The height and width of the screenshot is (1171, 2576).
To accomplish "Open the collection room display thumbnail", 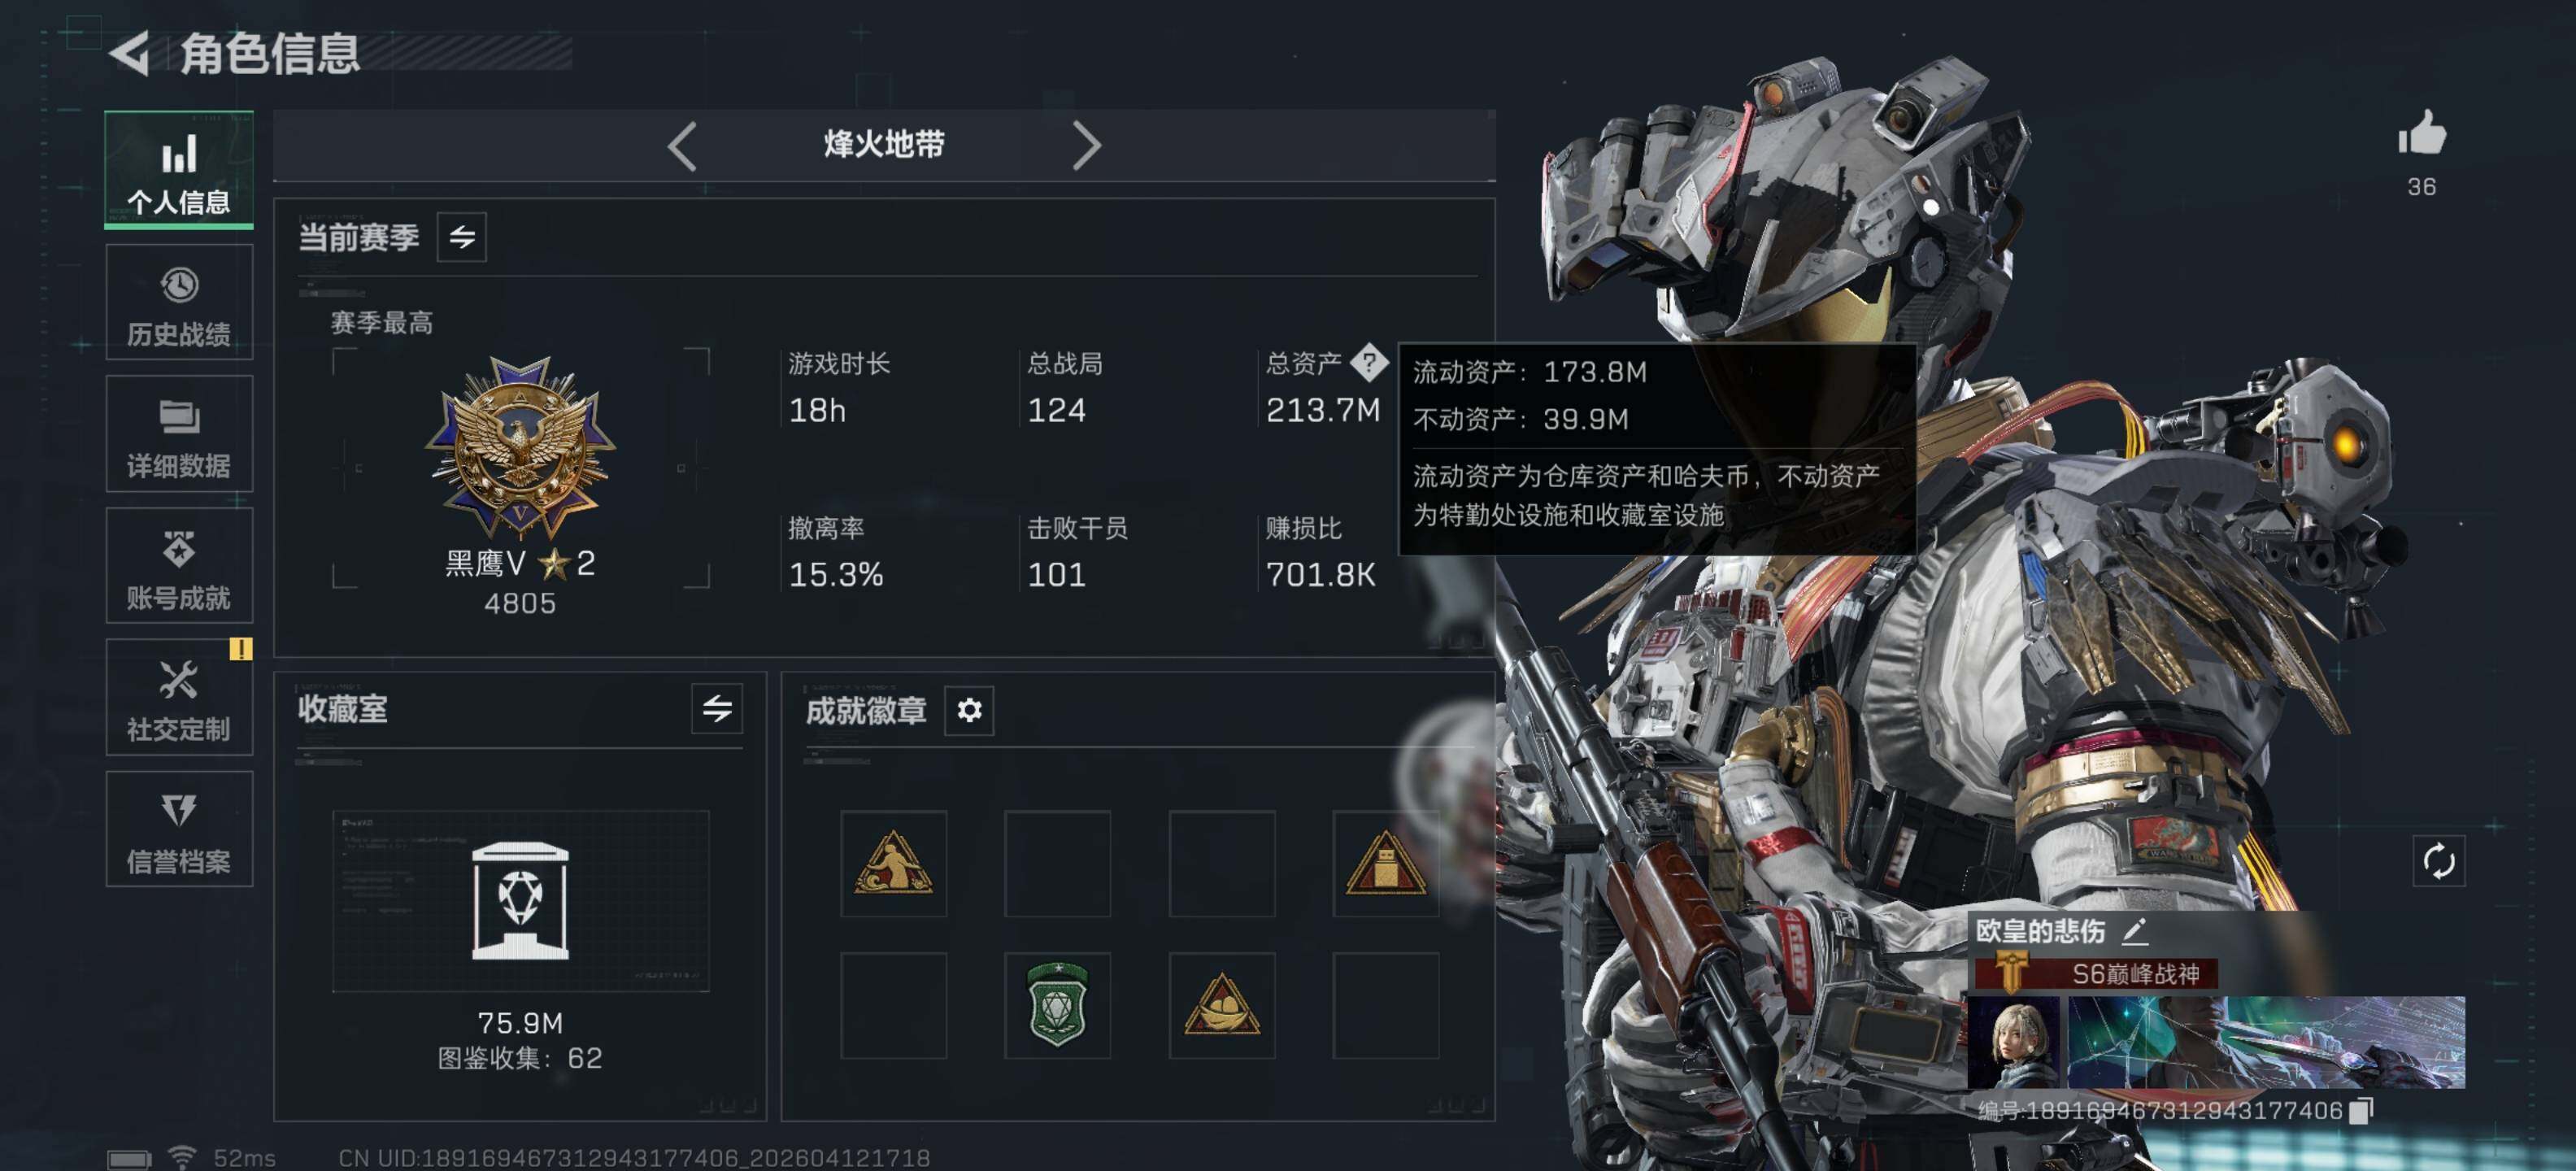I will coord(520,901).
